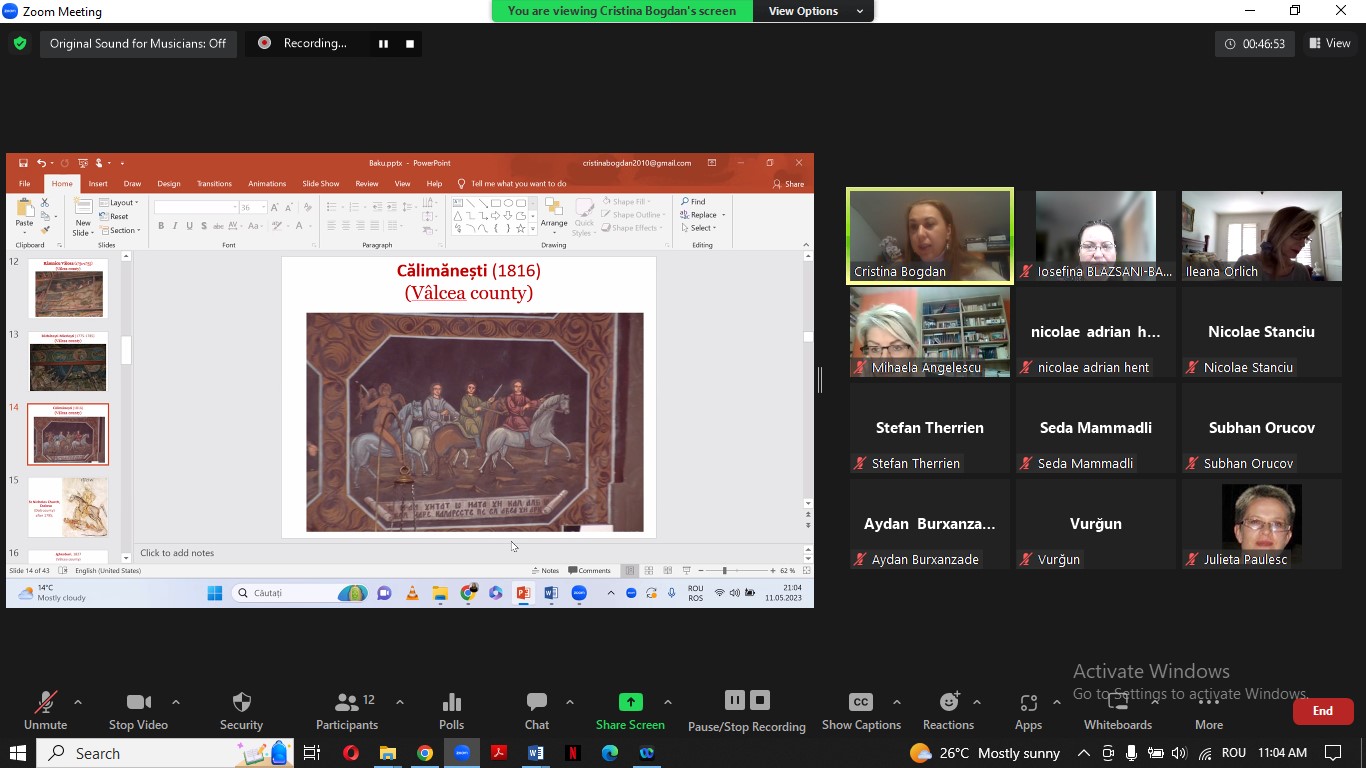The image size is (1366, 768).
Task: Click the red End meeting button
Action: click(x=1323, y=711)
